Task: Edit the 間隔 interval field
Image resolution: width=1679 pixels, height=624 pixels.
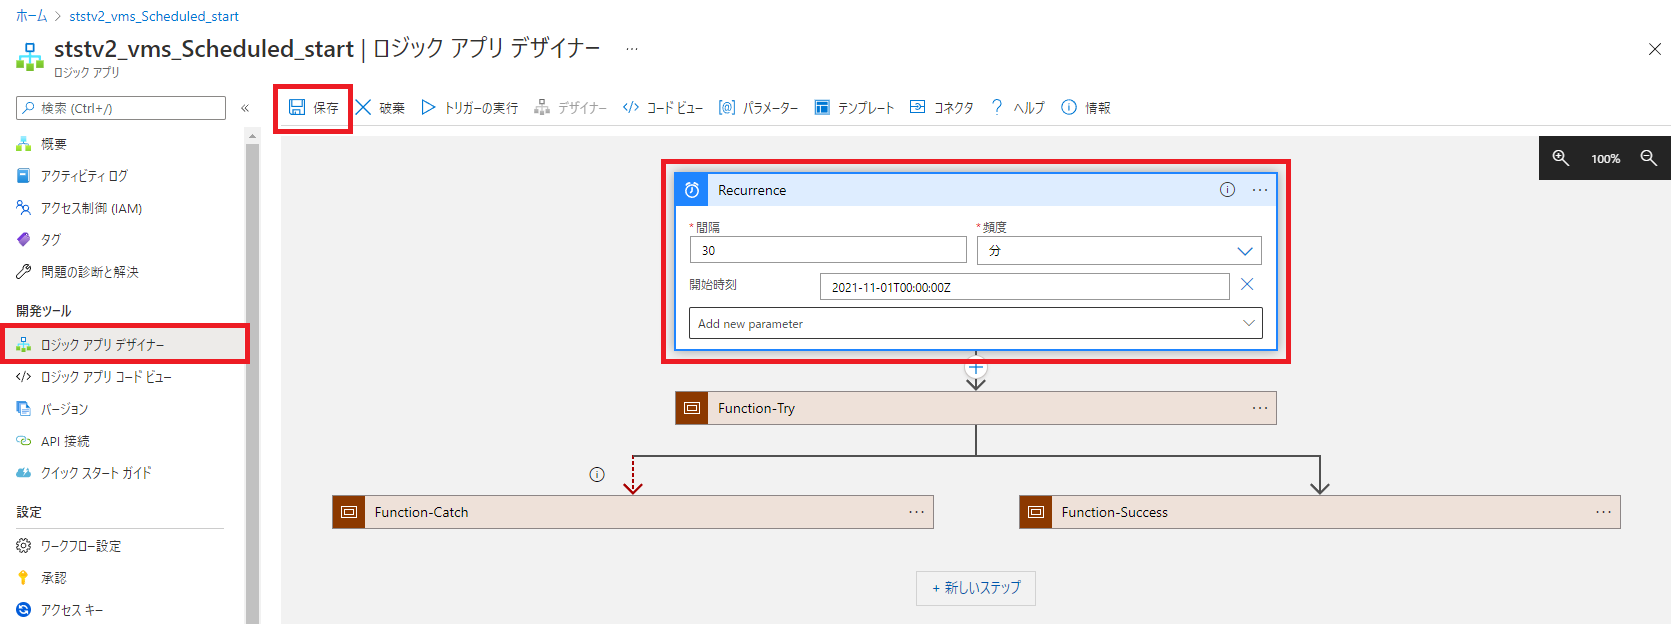Action: pyautogui.click(x=828, y=250)
